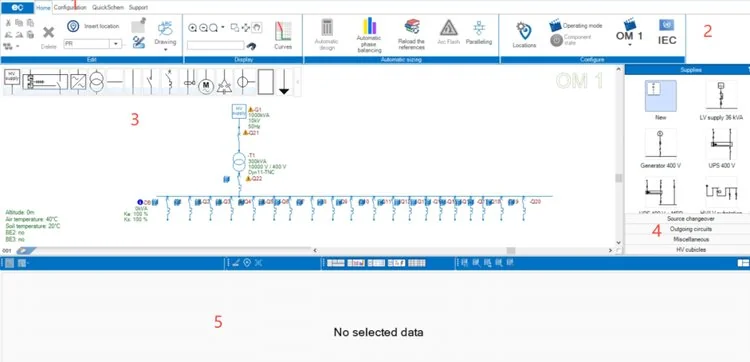Click the horizontal scrollbar left arrow

point(315,251)
